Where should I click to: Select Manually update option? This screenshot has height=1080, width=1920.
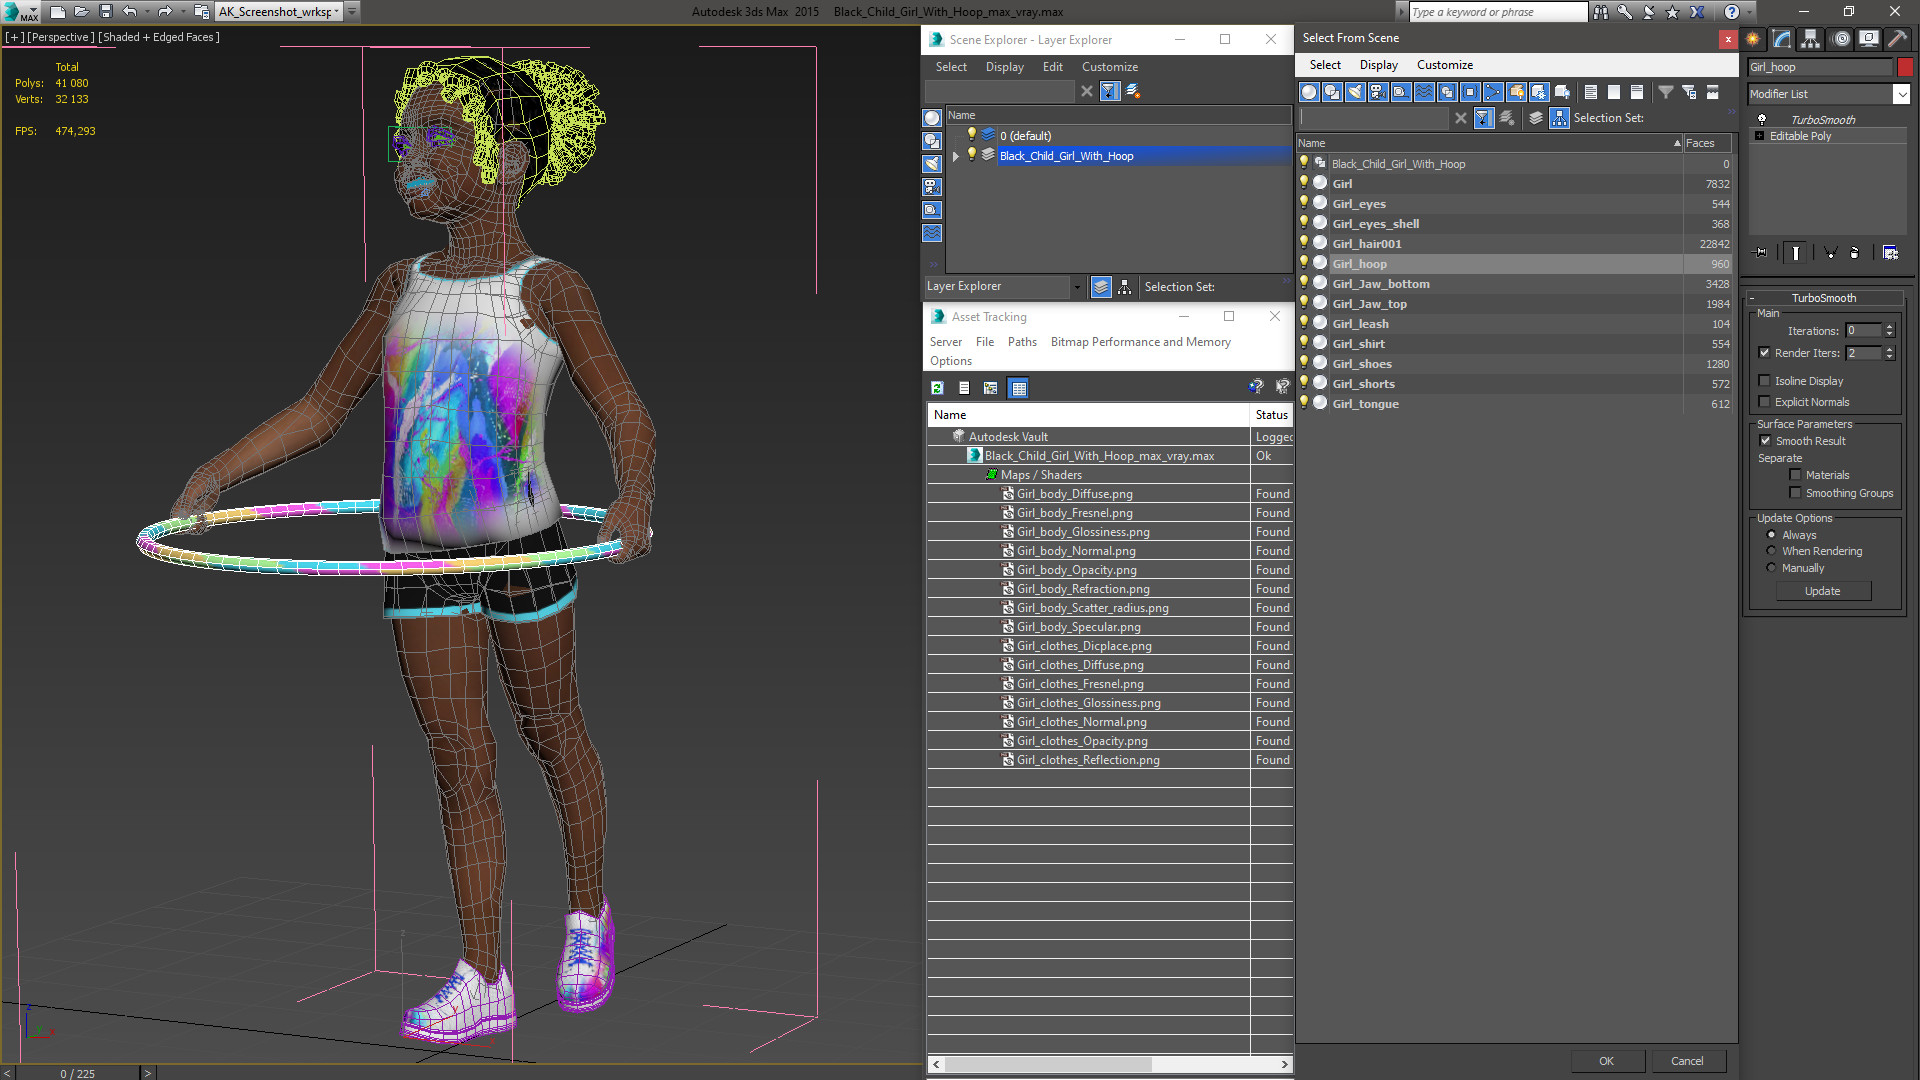(x=1771, y=567)
